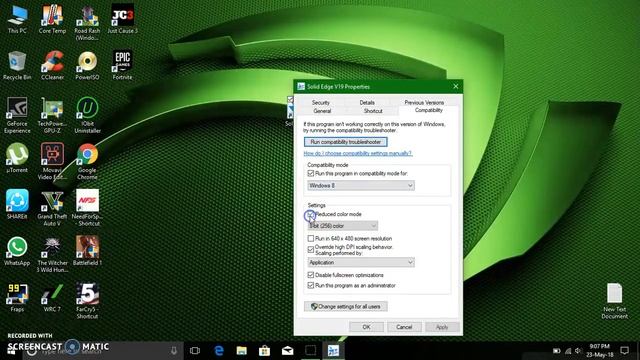The image size is (640, 360).
Task: Open compatibility settings help link
Action: pyautogui.click(x=358, y=153)
